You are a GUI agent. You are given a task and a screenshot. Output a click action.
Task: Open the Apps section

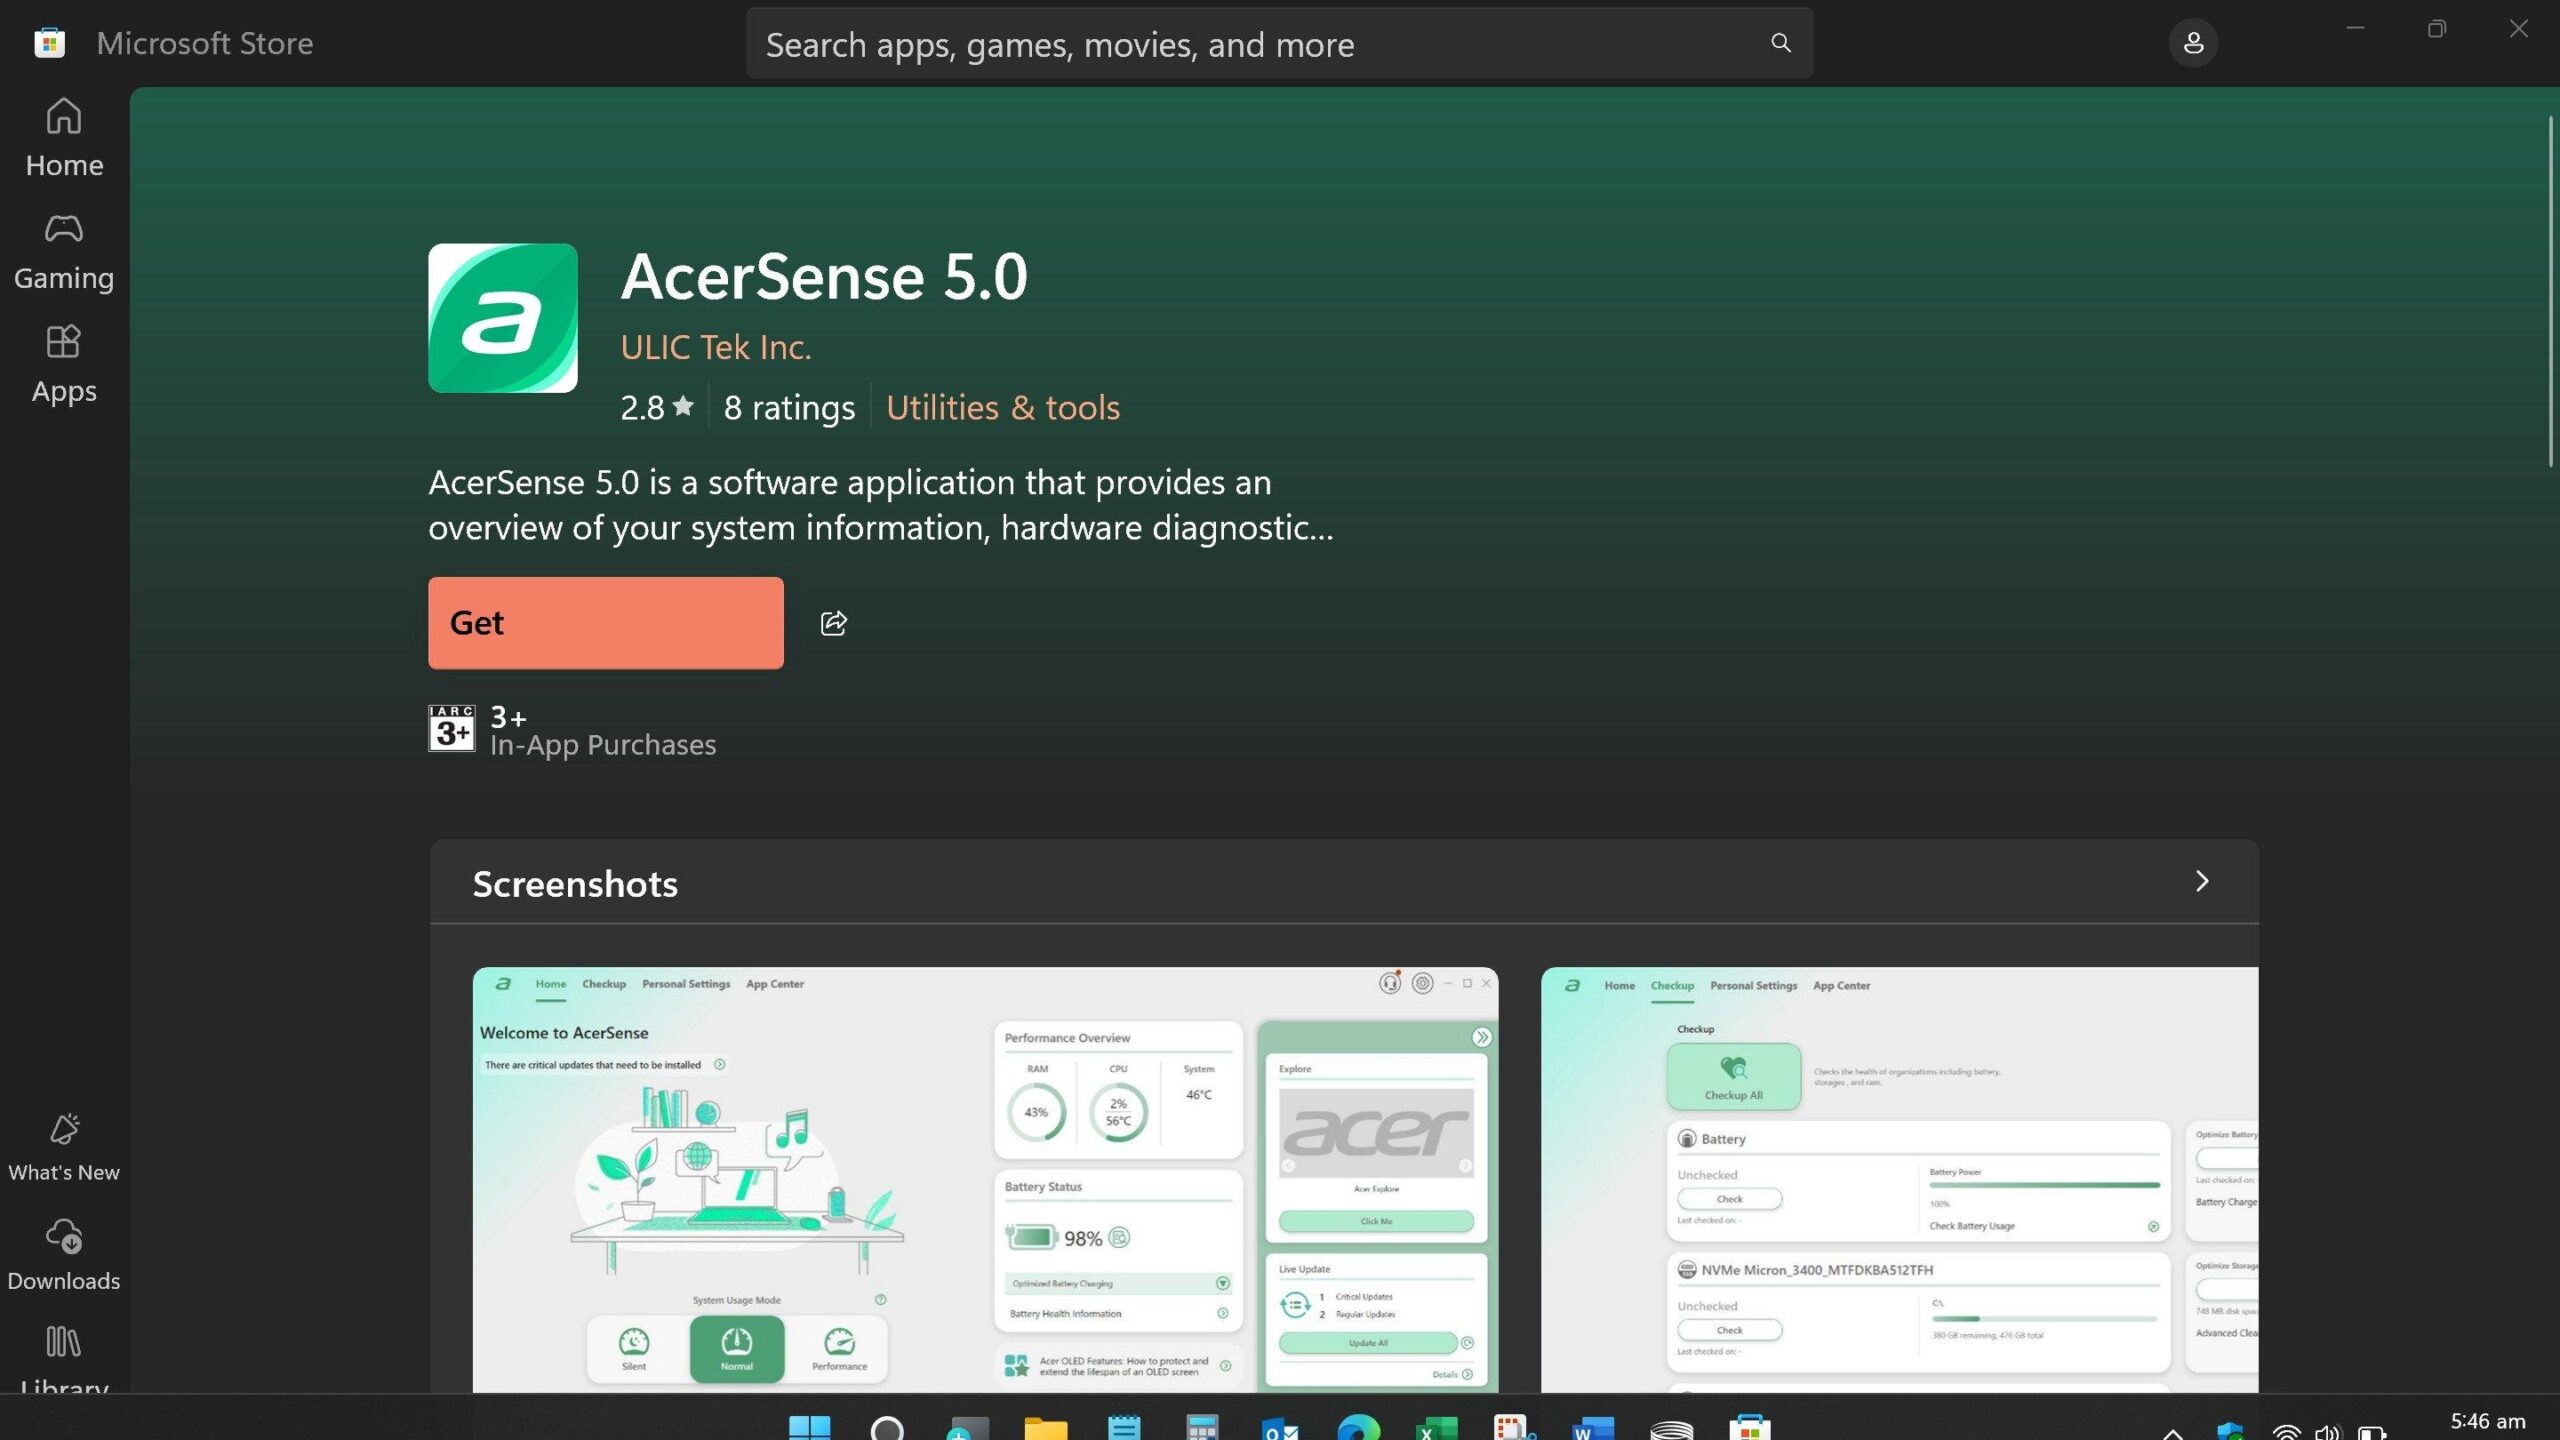[63, 363]
